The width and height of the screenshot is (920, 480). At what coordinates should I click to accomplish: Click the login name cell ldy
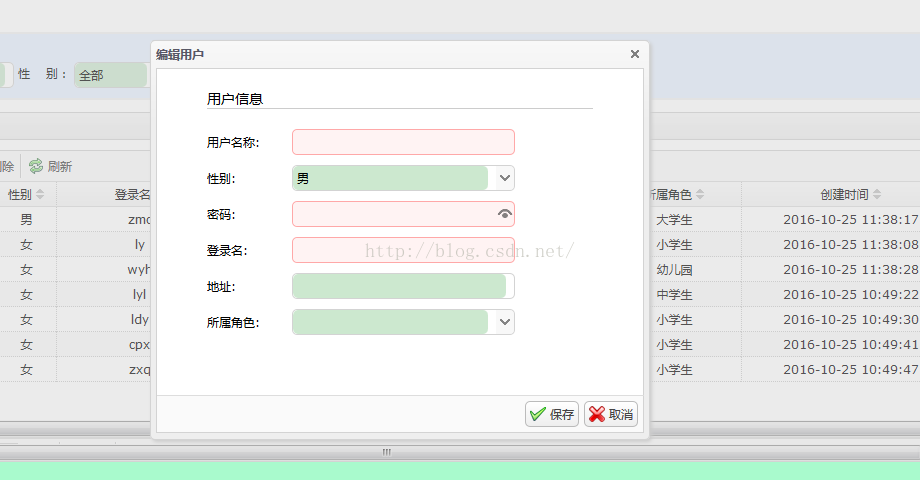click(140, 320)
